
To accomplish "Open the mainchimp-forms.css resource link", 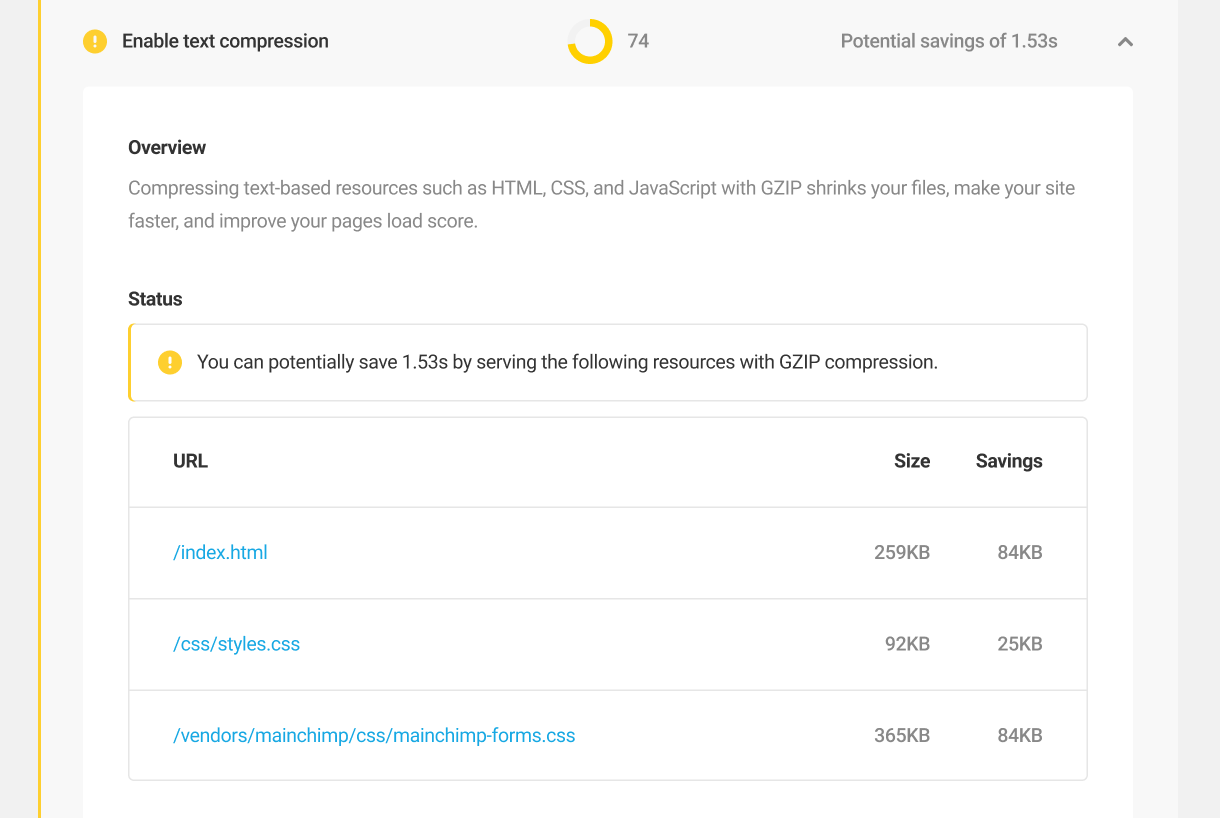I will point(373,735).
